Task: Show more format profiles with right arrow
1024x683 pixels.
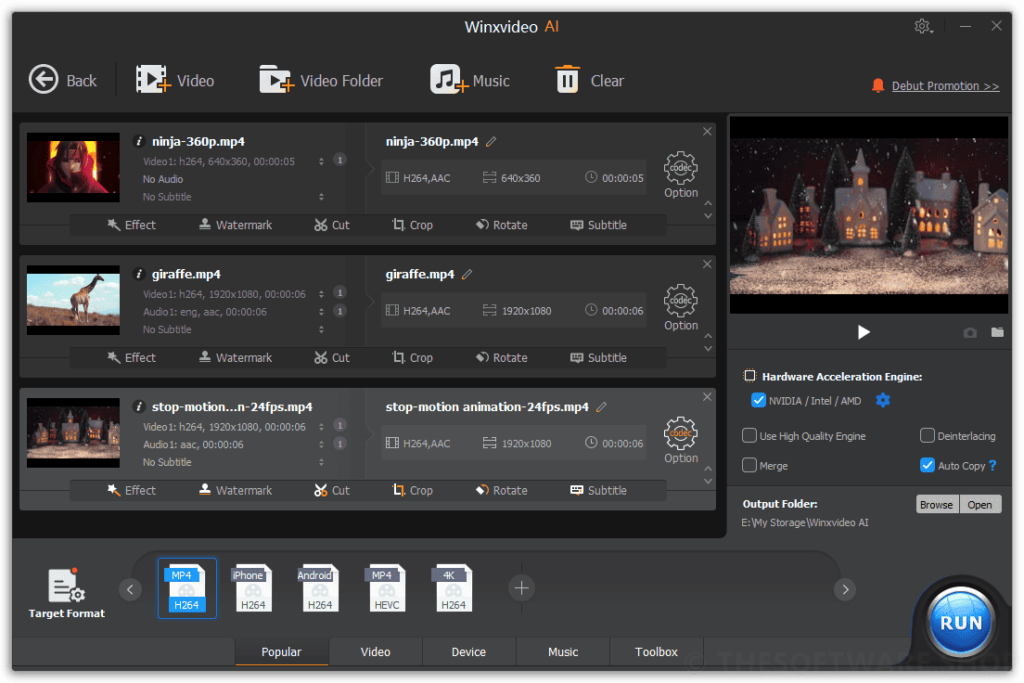Action: point(844,589)
